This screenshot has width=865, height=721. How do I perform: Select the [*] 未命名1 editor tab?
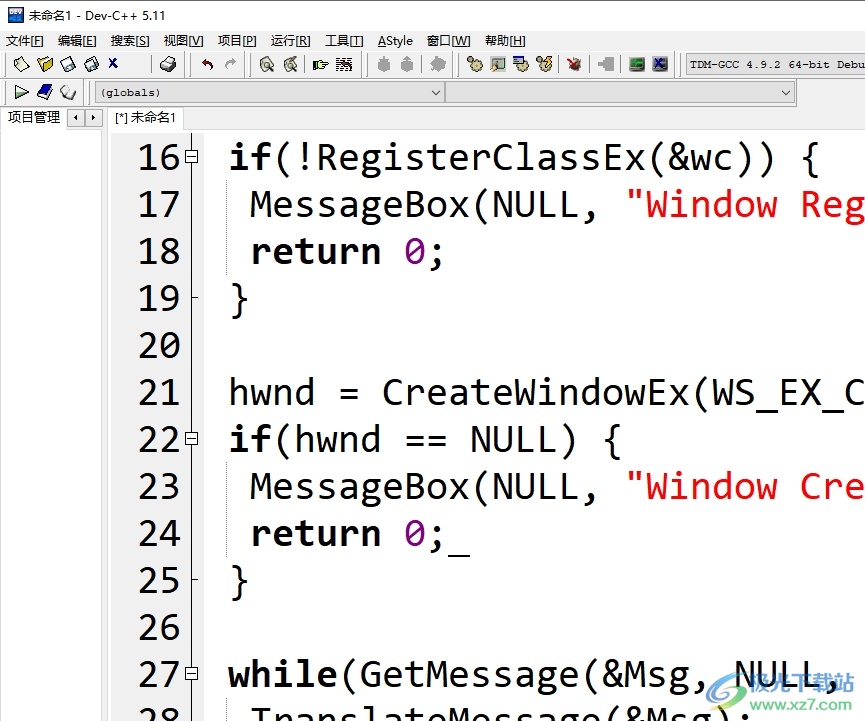point(145,118)
